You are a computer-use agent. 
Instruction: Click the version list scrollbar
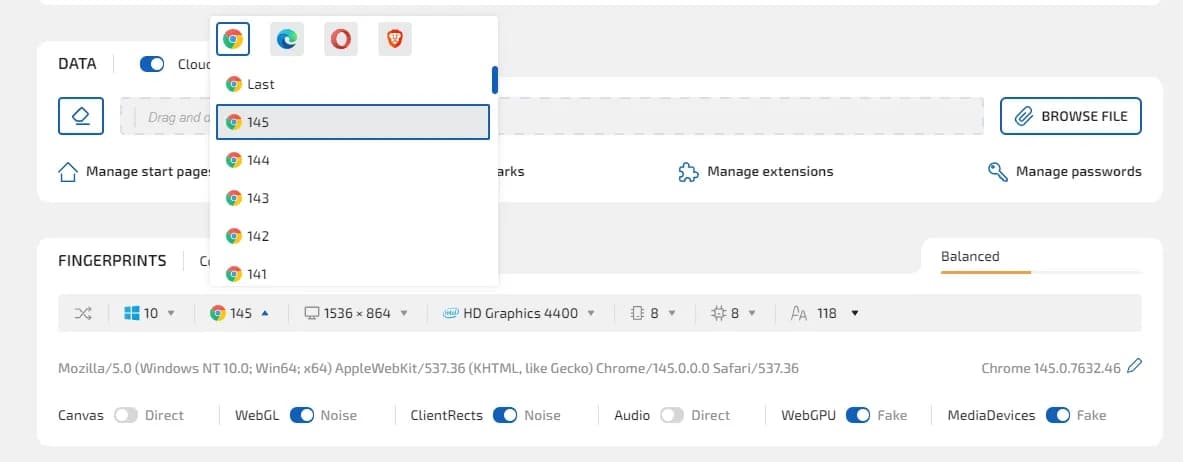(x=494, y=80)
